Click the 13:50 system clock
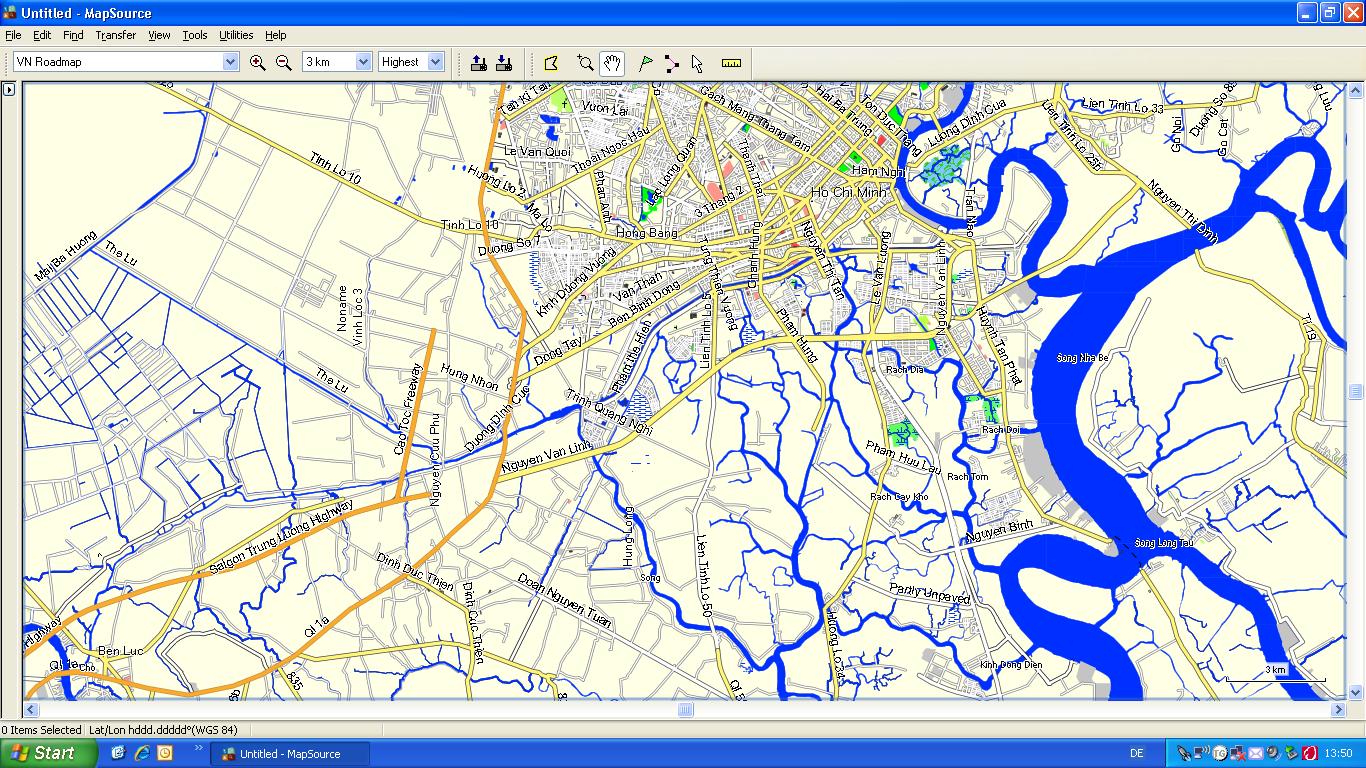The width and height of the screenshot is (1366, 768). [x=1338, y=753]
